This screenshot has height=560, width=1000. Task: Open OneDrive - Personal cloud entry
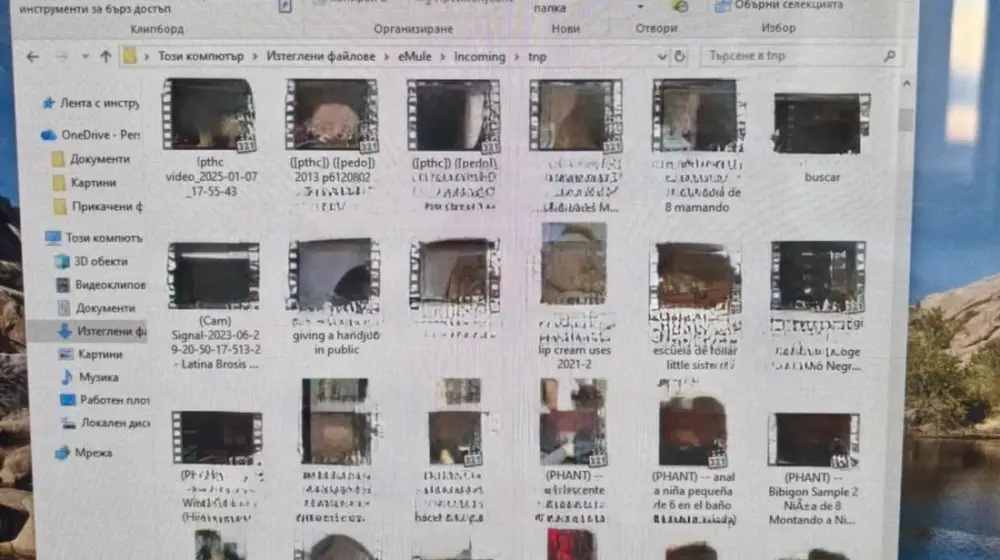(91, 135)
